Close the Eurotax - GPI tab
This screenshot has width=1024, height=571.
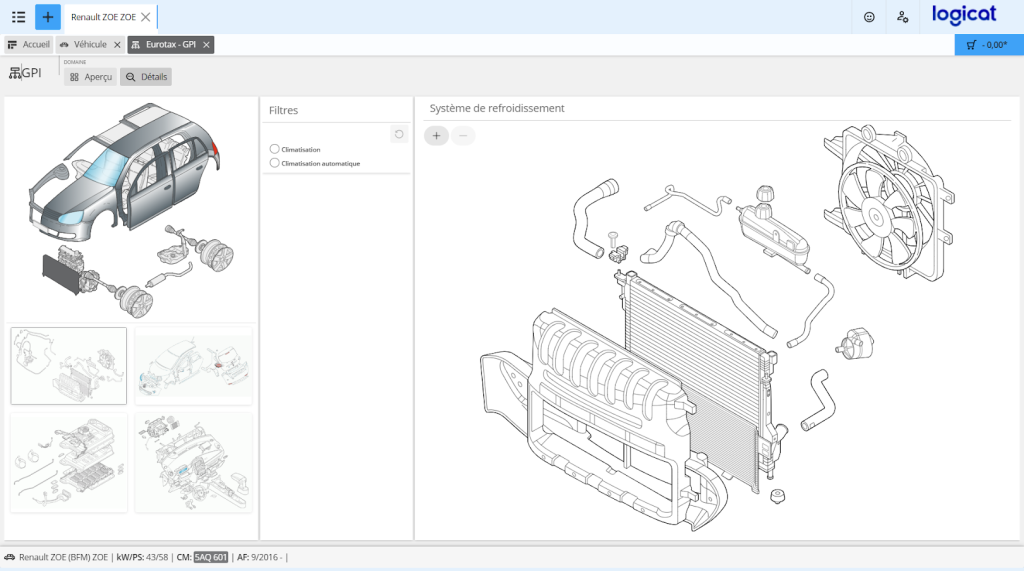206,44
